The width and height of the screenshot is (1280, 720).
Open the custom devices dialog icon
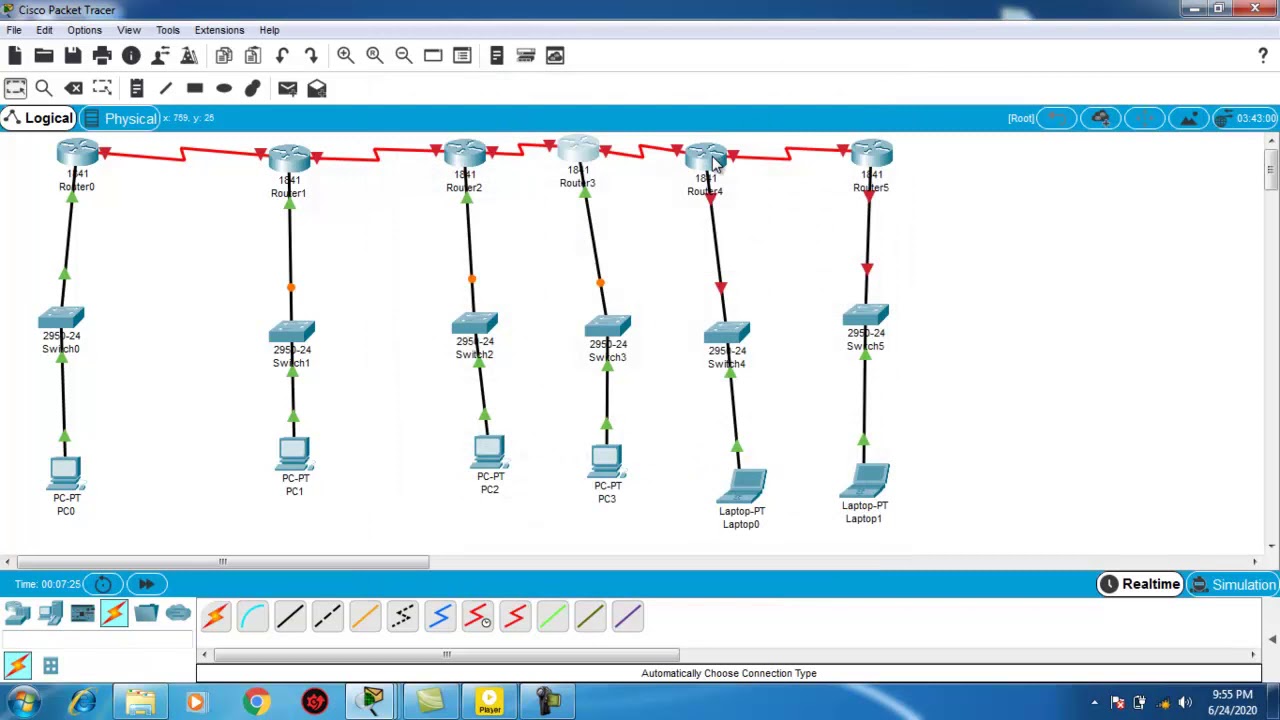(x=462, y=56)
